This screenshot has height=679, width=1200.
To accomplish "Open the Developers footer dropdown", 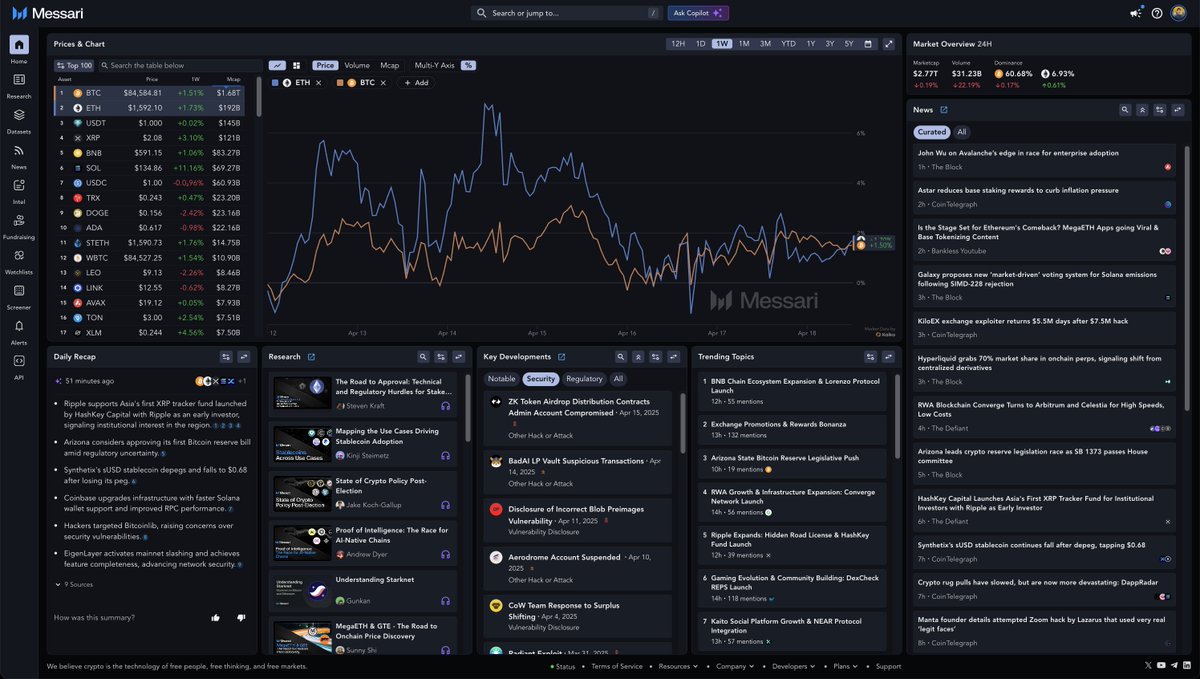I will pos(793,666).
